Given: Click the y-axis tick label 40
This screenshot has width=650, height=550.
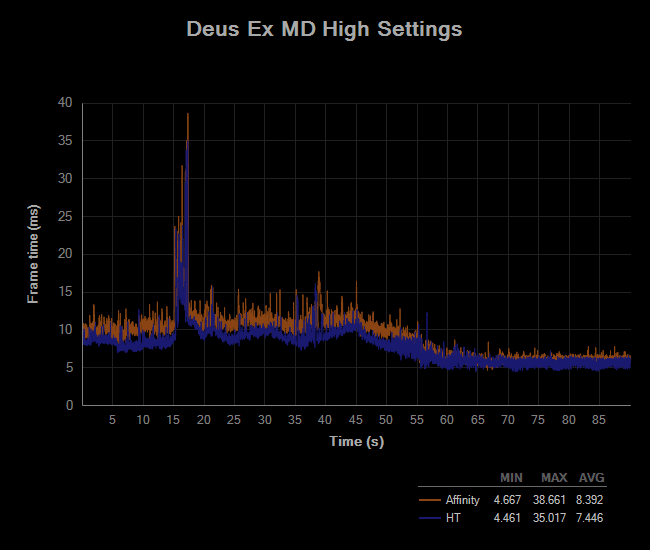Looking at the screenshot, I should [65, 102].
